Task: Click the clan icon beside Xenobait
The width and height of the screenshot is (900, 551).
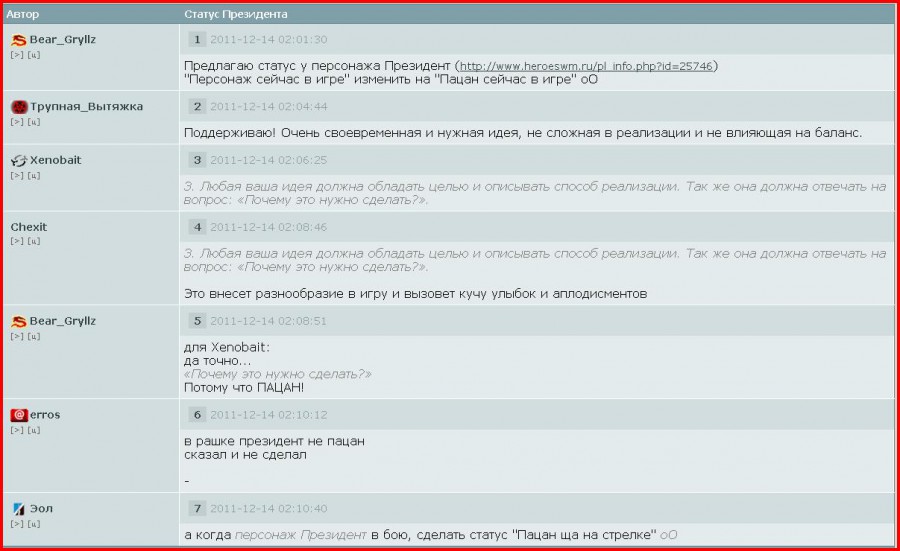Action: point(19,161)
